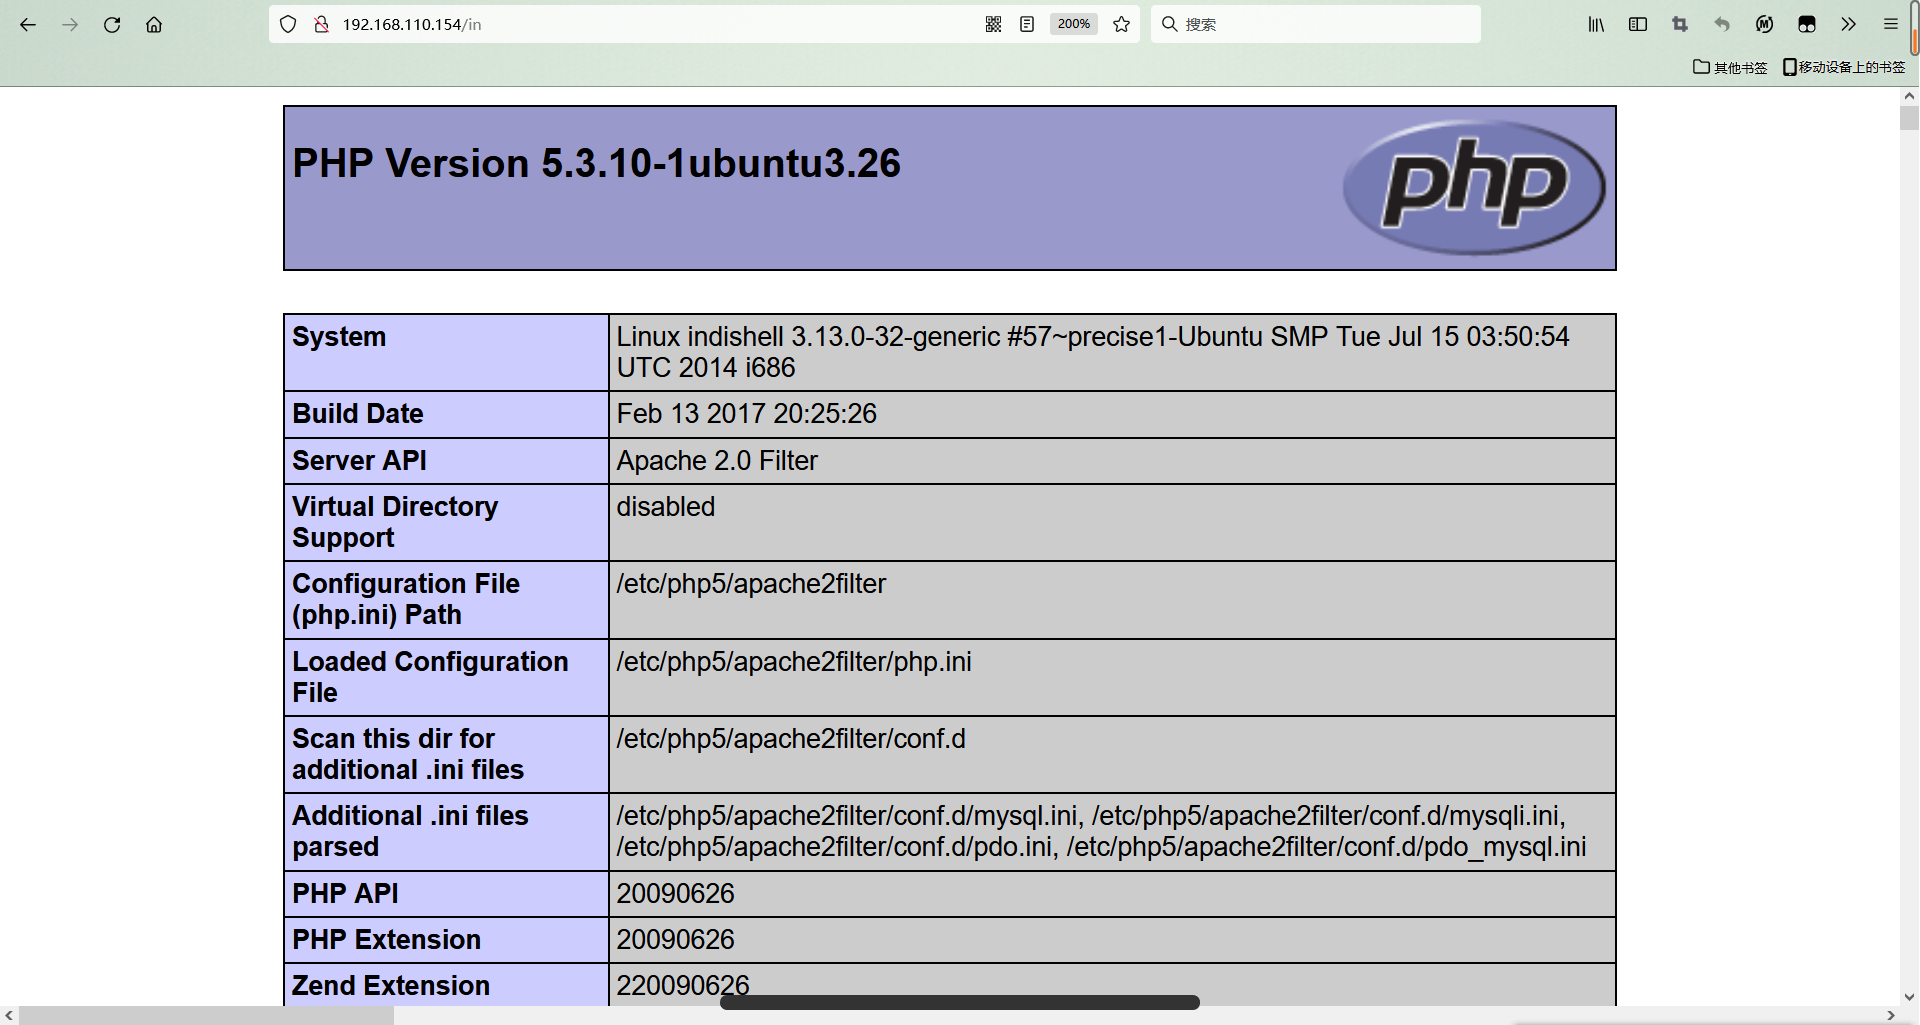1920x1025 pixels.
Task: Click the horizontal scrollbar thumb
Action: pos(206,1016)
